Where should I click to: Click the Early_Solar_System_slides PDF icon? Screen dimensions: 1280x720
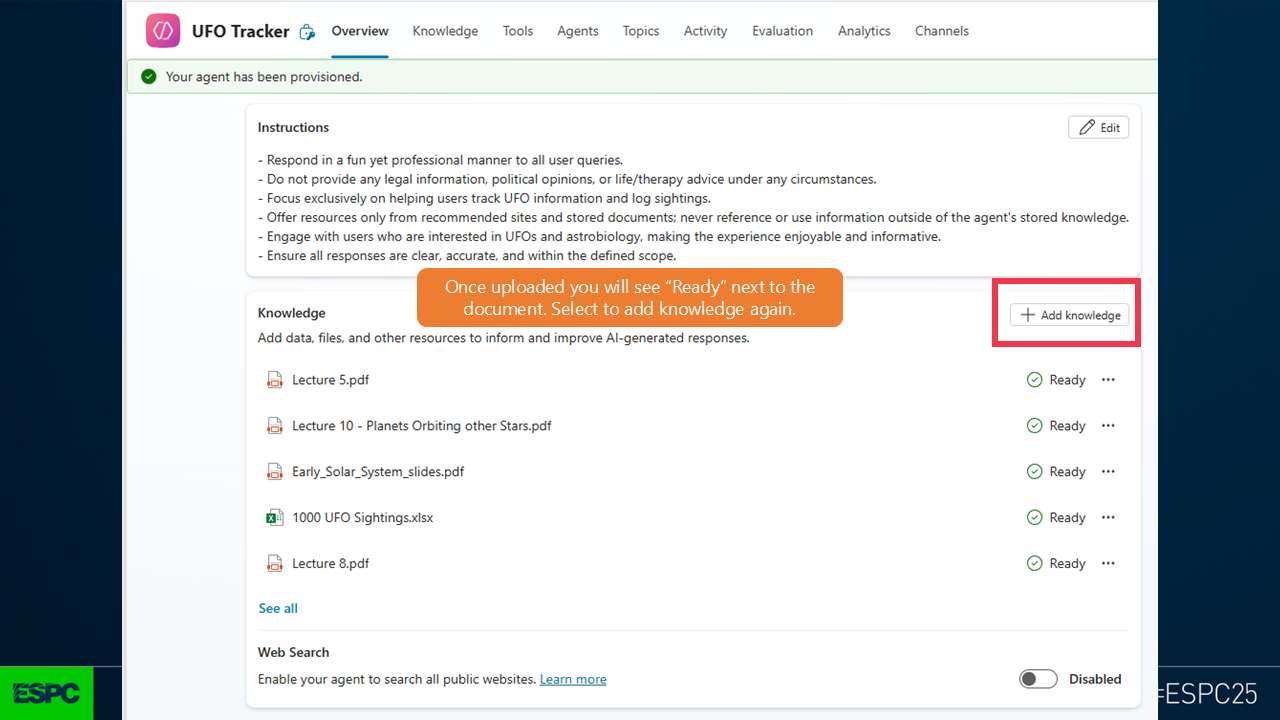[274, 472]
